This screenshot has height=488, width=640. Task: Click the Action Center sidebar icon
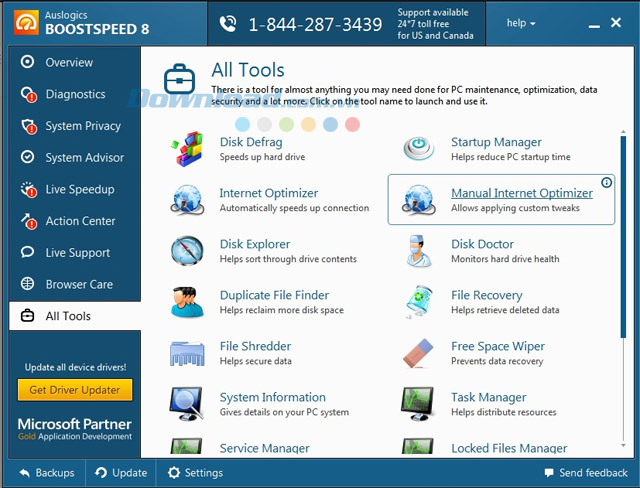(29, 221)
